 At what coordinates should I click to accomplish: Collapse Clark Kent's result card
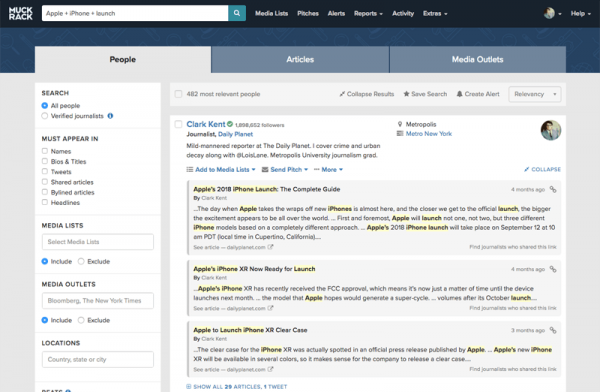click(x=542, y=169)
